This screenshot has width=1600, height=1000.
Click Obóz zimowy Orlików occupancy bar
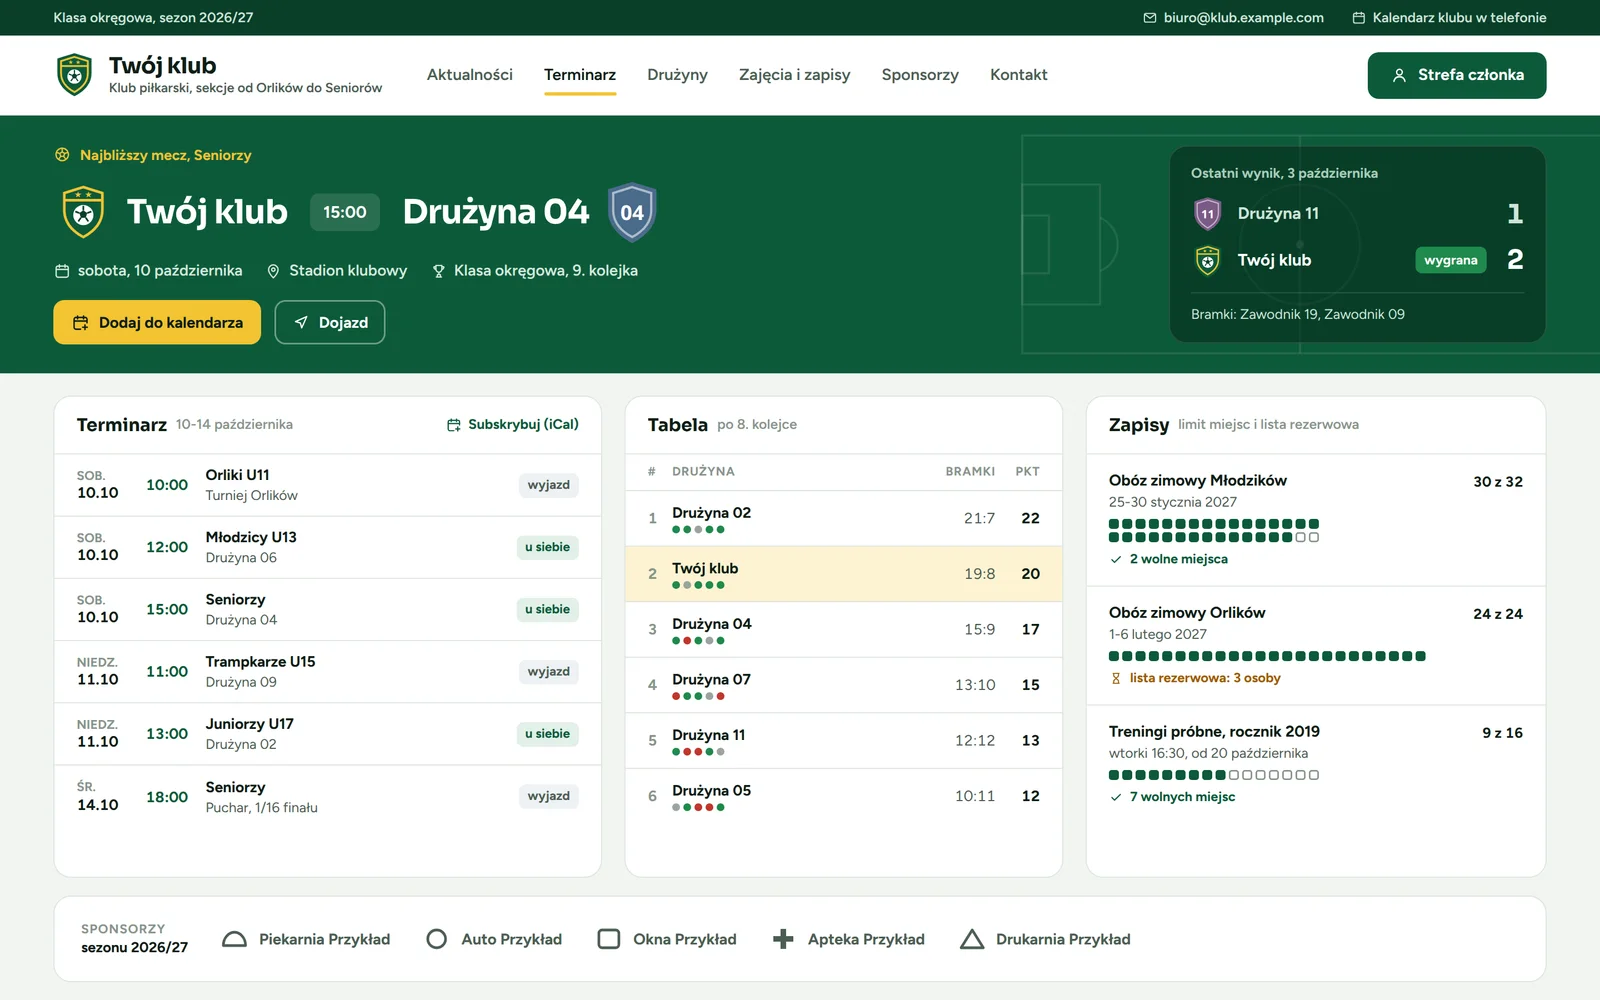pos(1267,656)
